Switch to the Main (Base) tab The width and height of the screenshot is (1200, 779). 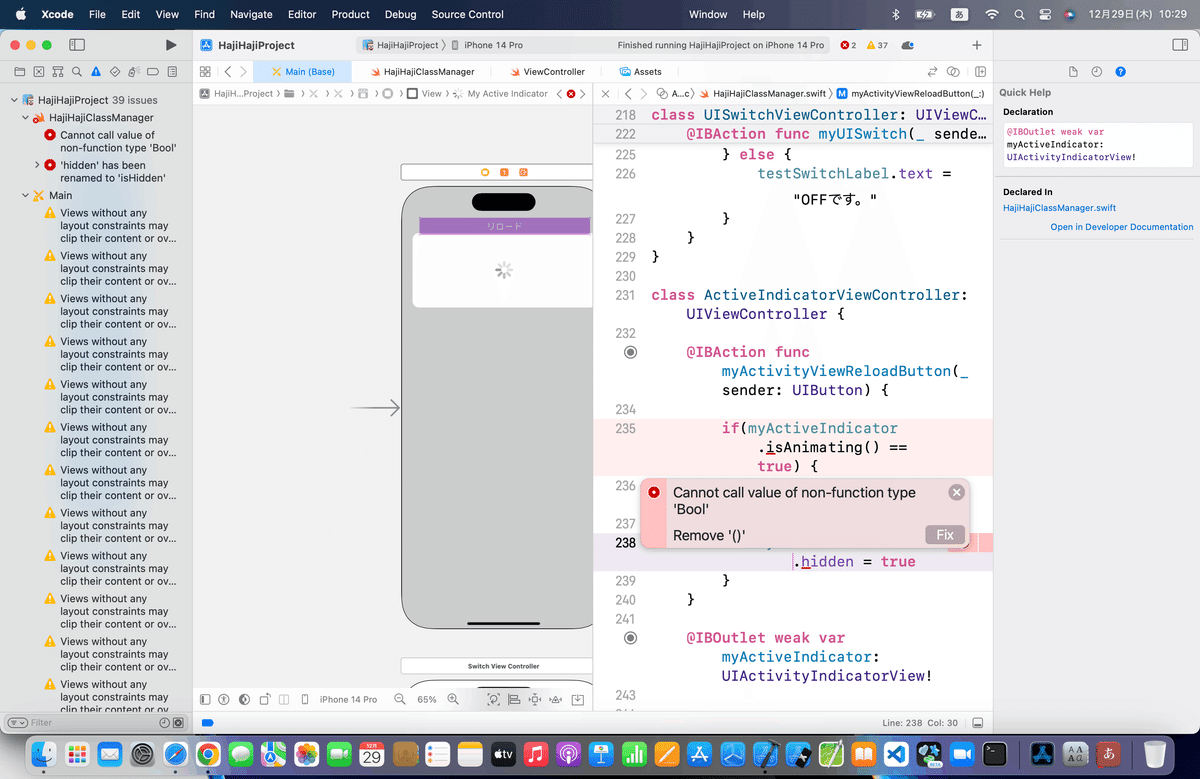click(x=303, y=72)
